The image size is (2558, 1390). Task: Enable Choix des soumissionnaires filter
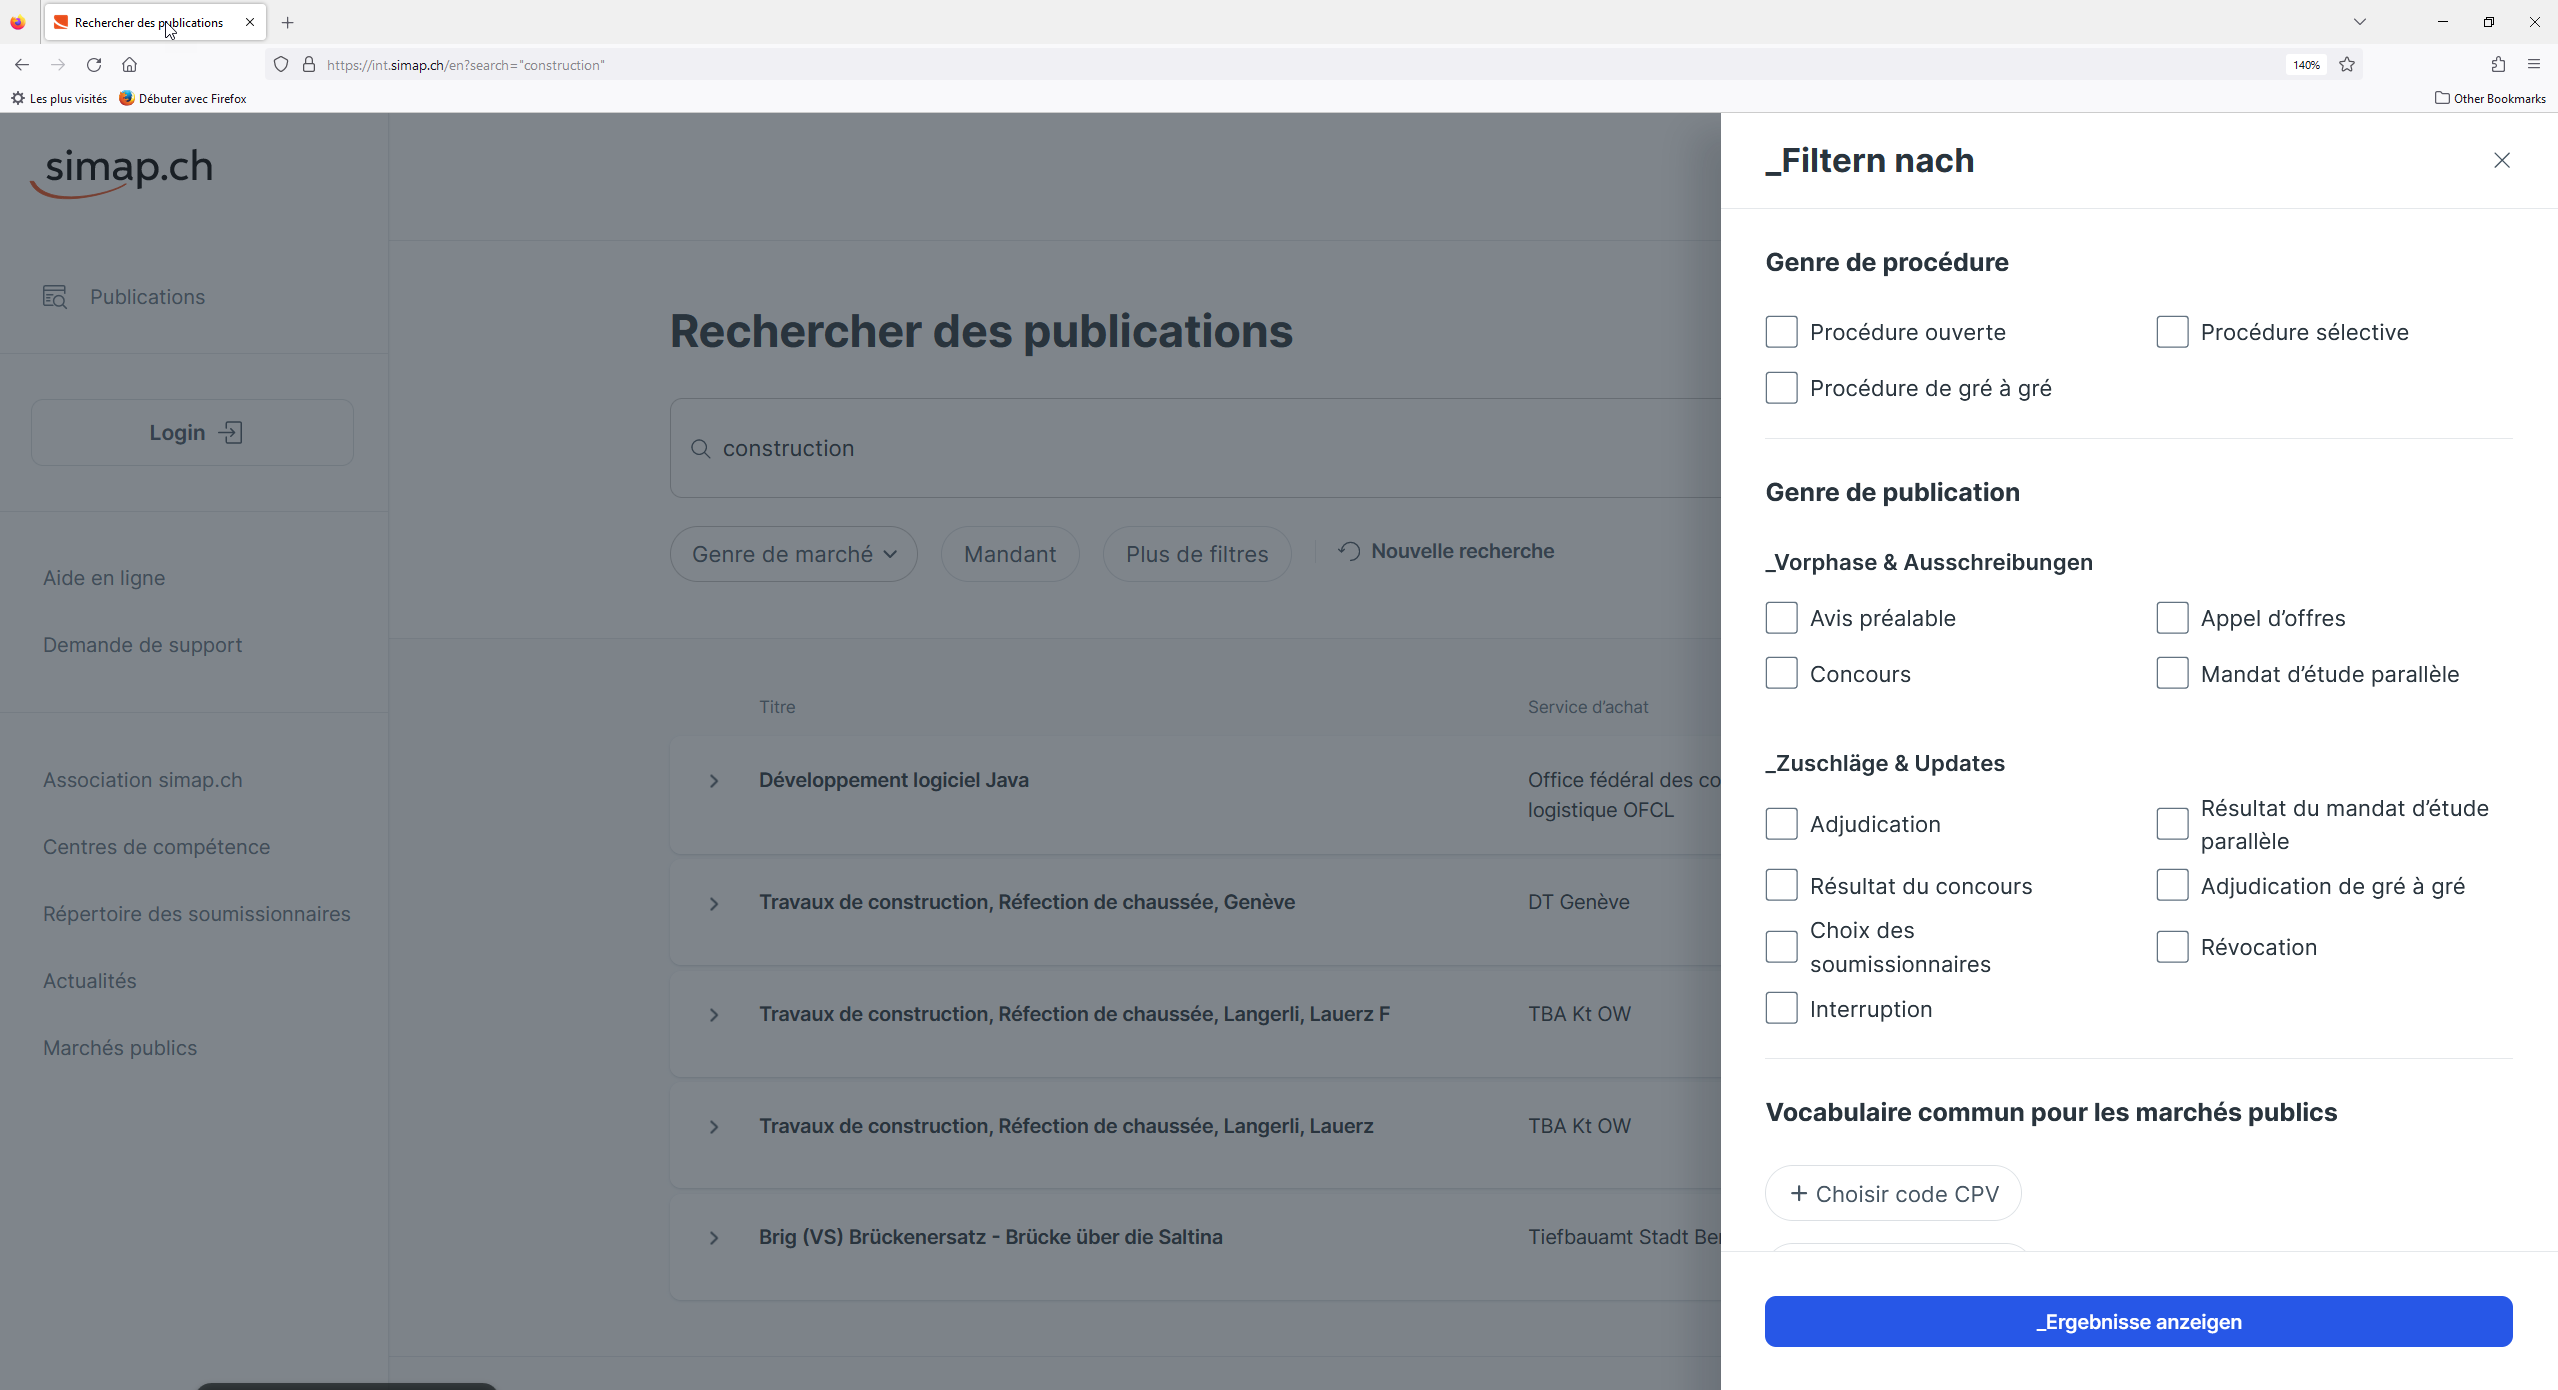click(x=1781, y=947)
